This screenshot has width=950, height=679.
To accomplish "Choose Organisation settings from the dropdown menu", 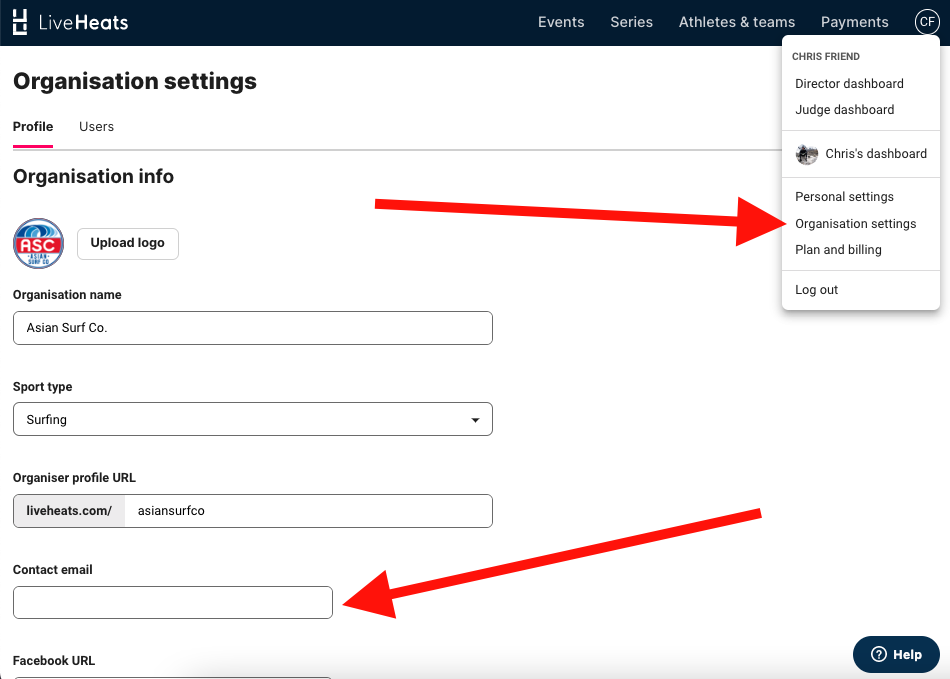I will 855,224.
